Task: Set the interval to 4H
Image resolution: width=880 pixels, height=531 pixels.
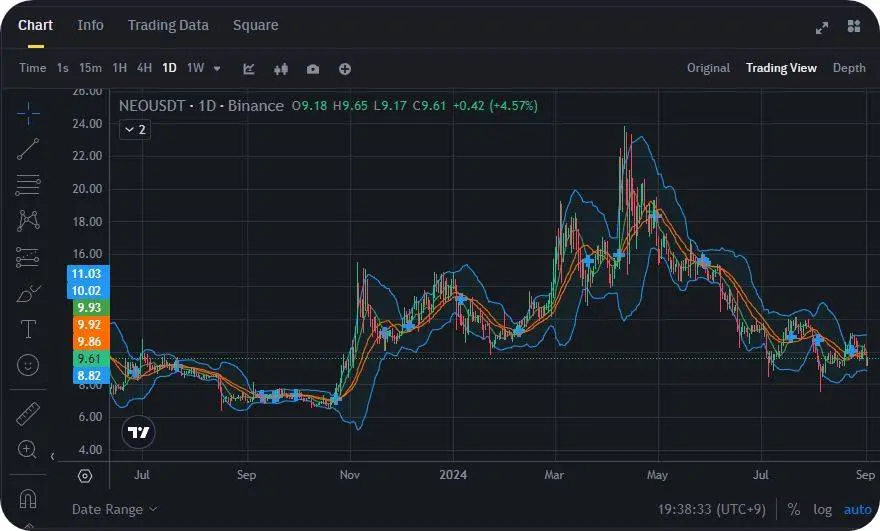Action: click(144, 68)
